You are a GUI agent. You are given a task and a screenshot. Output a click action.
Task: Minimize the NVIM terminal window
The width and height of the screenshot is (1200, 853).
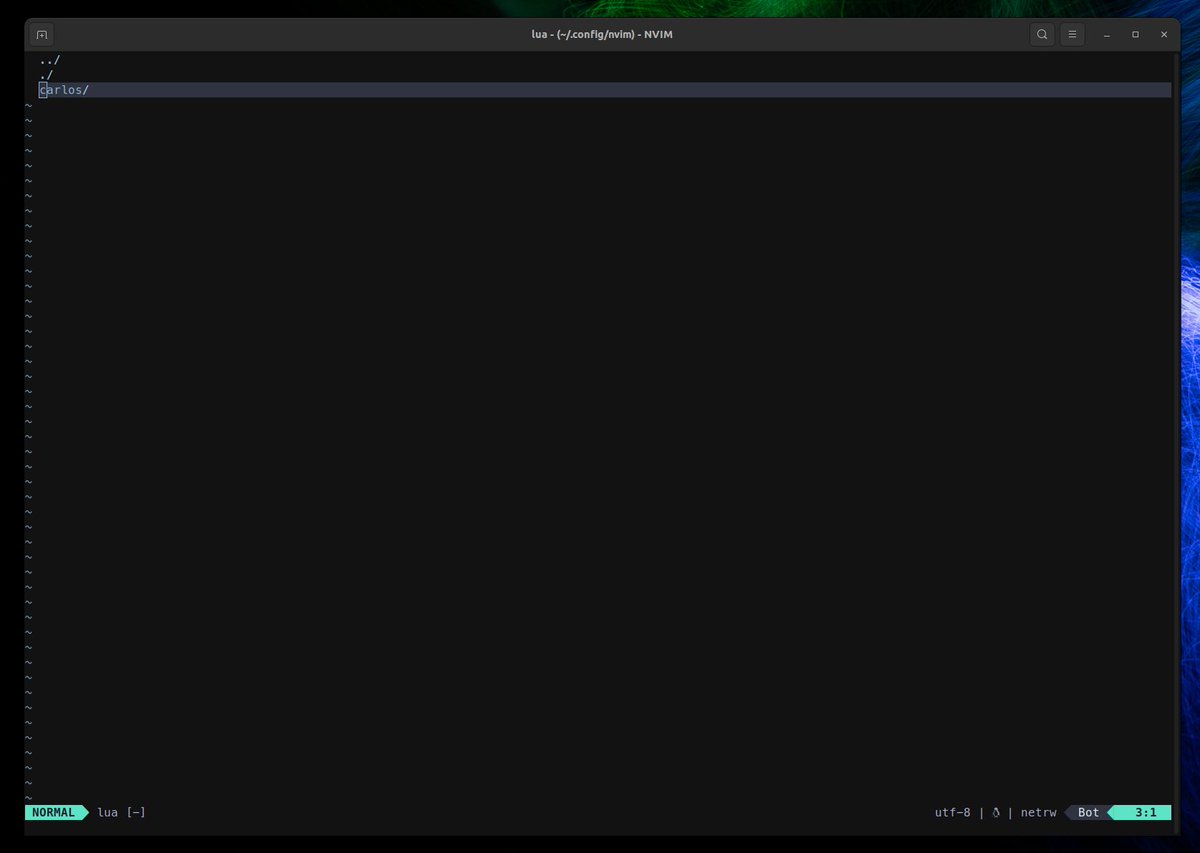point(1107,34)
